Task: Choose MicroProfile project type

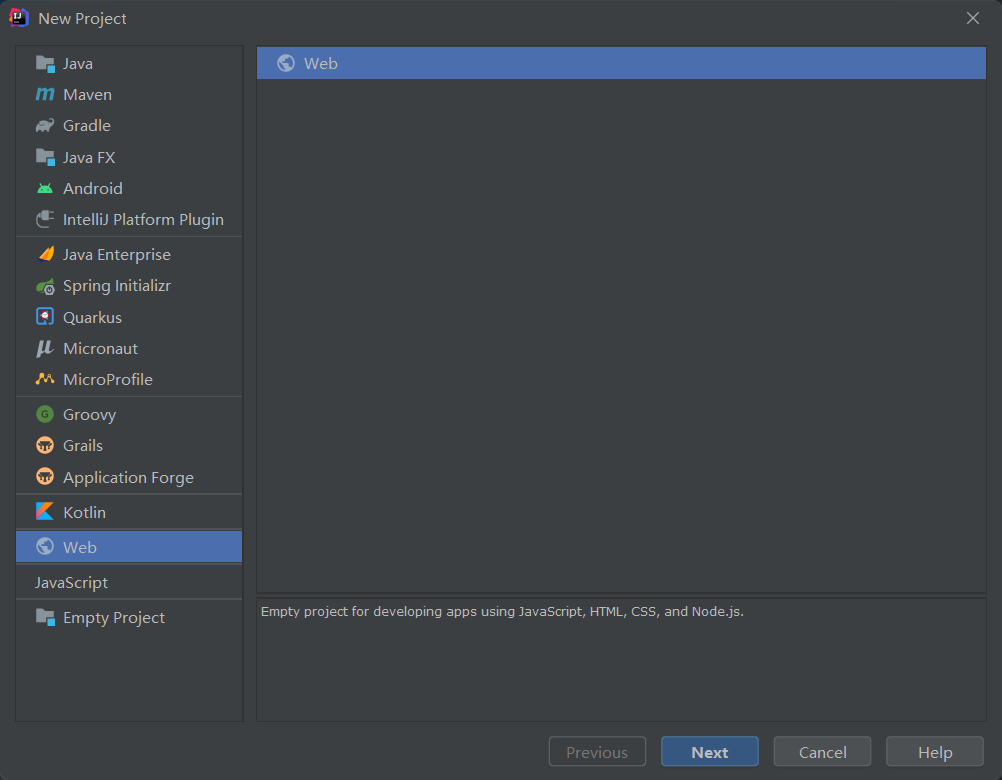Action: (x=129, y=379)
